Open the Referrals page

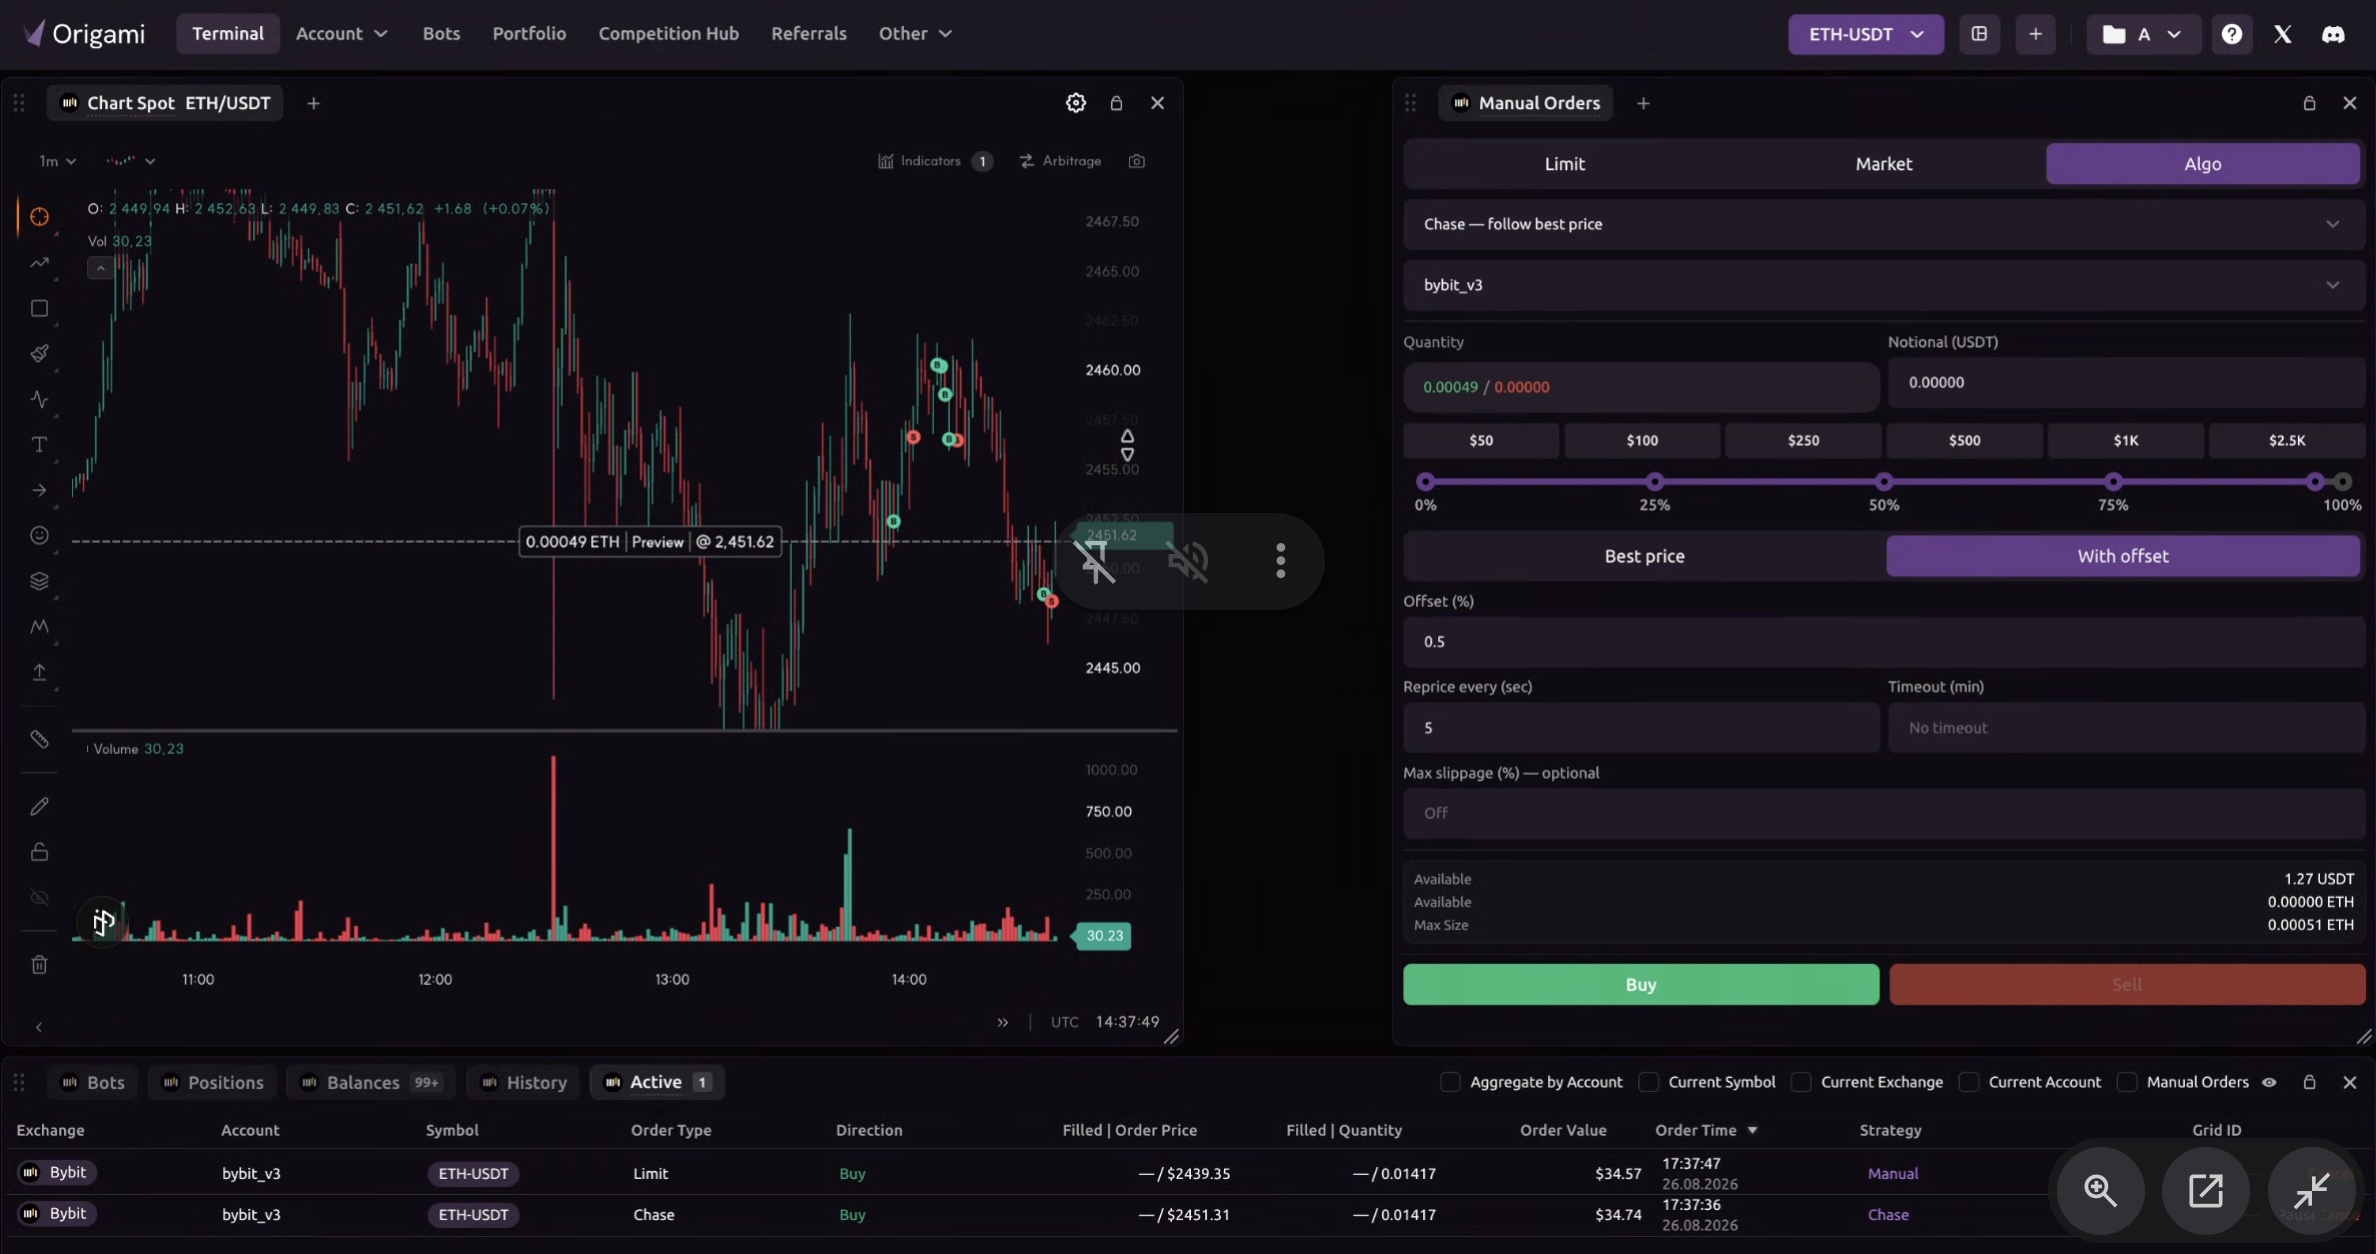pyautogui.click(x=809, y=34)
